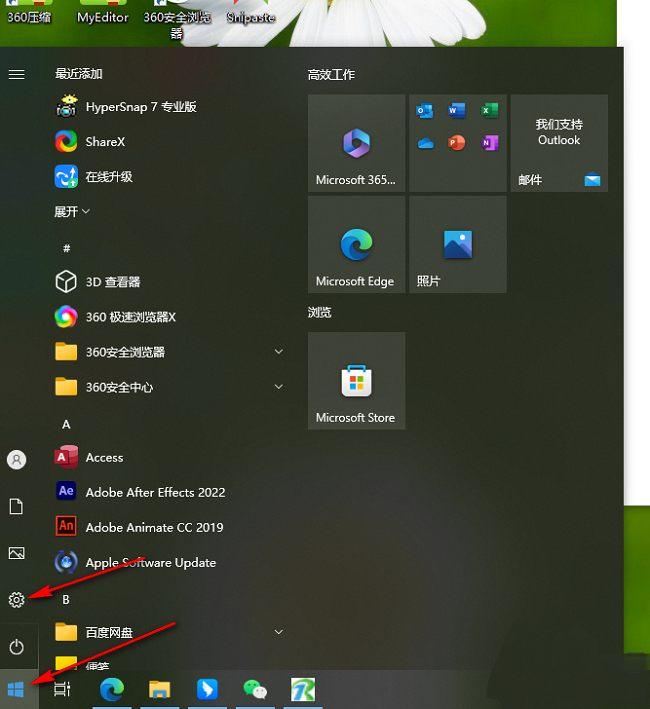The width and height of the screenshot is (650, 709).
Task: Open the 照片 Photos tile
Action: click(x=458, y=244)
